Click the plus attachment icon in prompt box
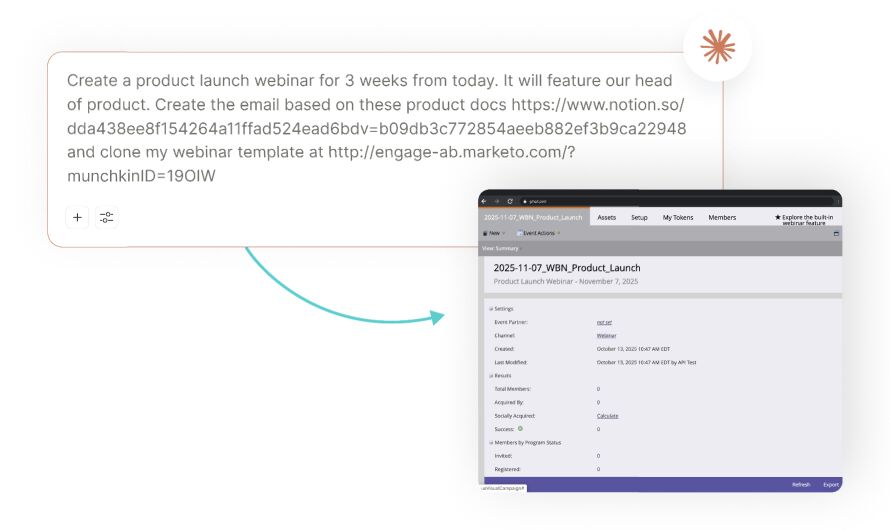This screenshot has width=890, height=530. (77, 217)
